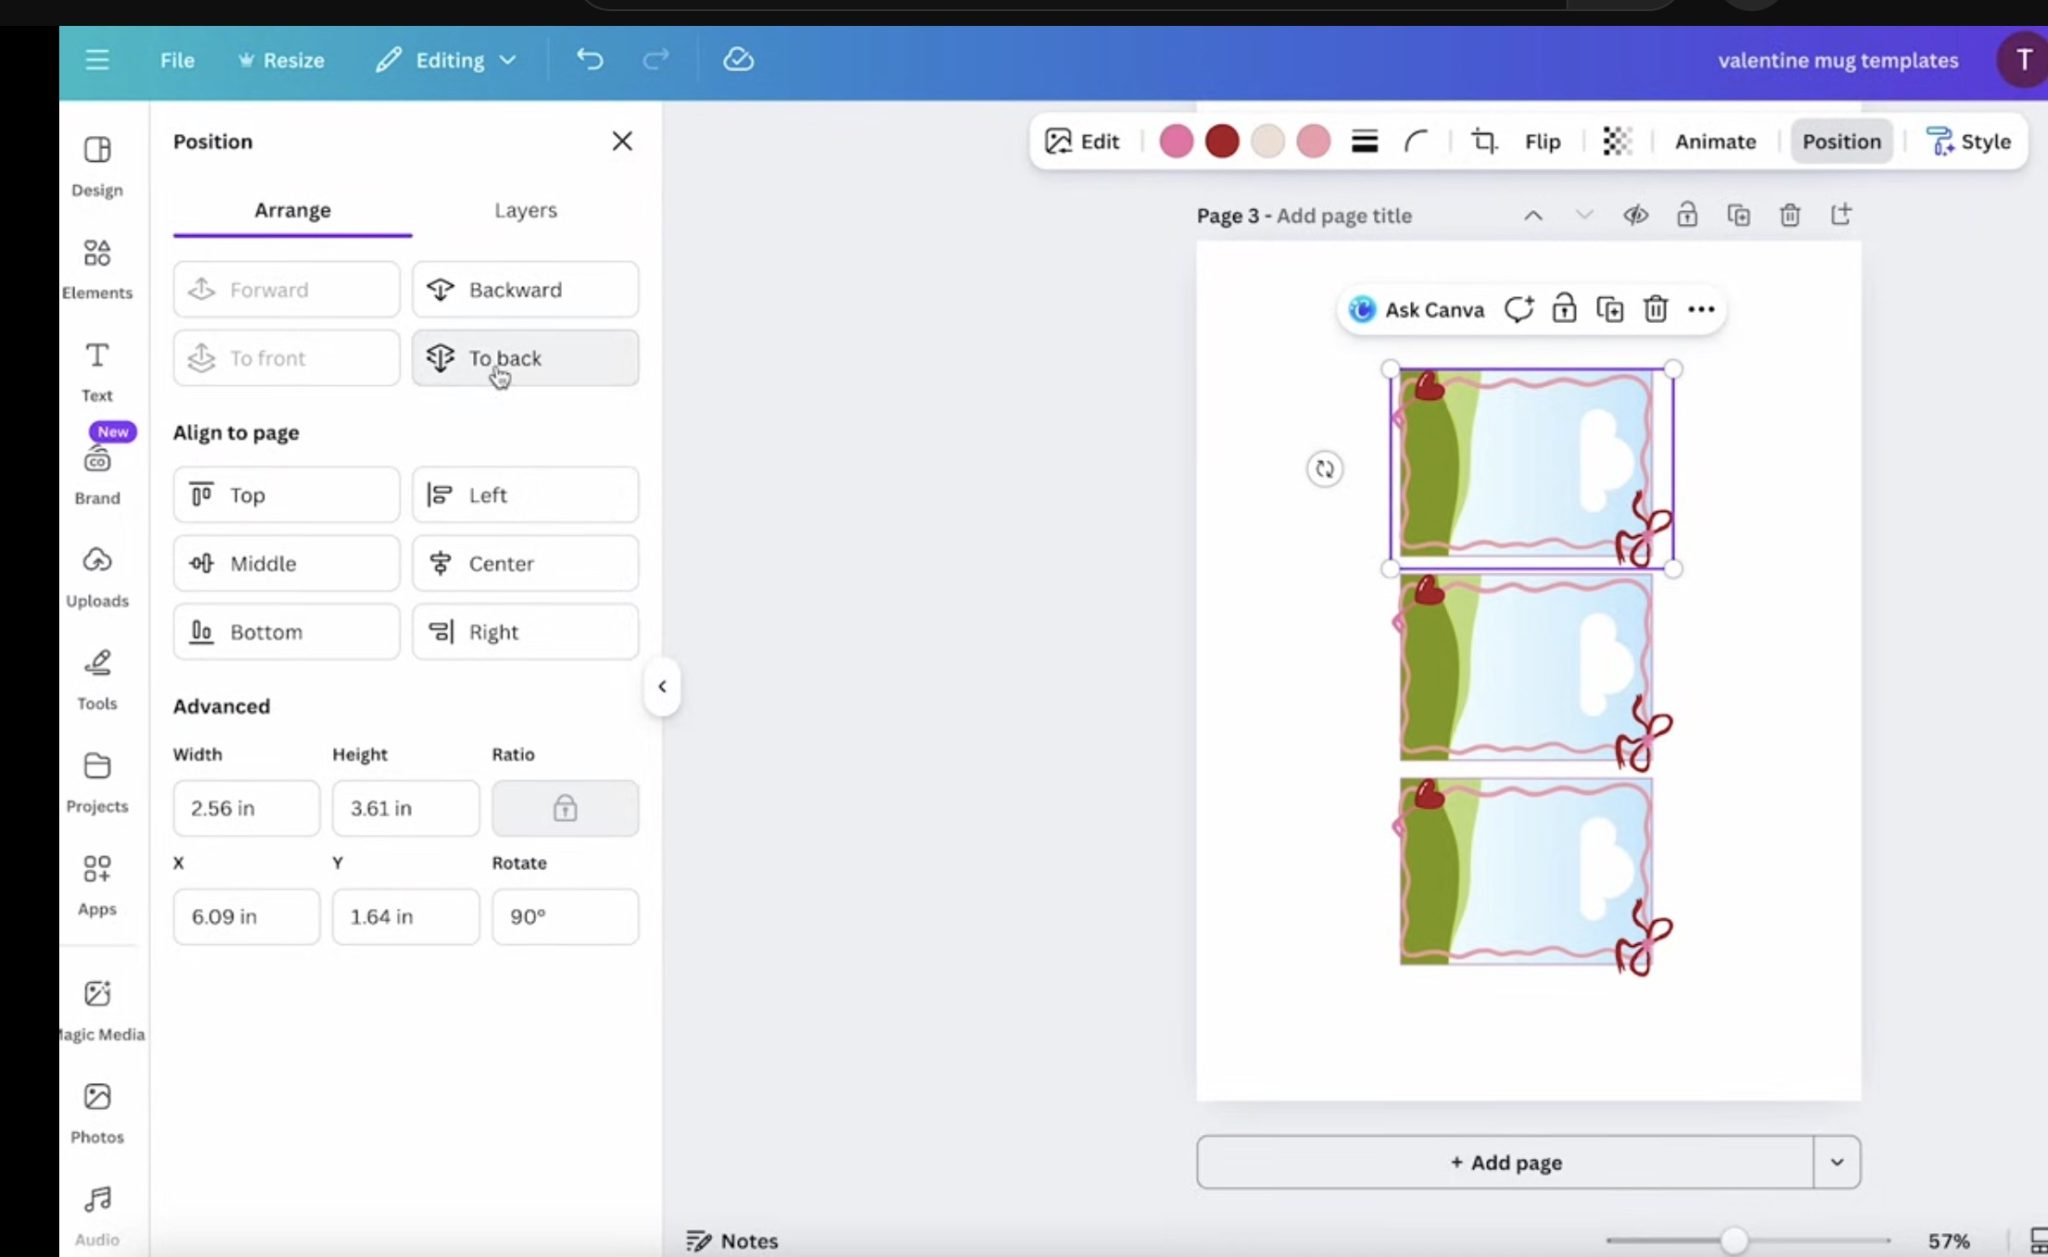Open transparency settings from the toolbar
Viewport: 2048px width, 1257px height.
(1617, 141)
